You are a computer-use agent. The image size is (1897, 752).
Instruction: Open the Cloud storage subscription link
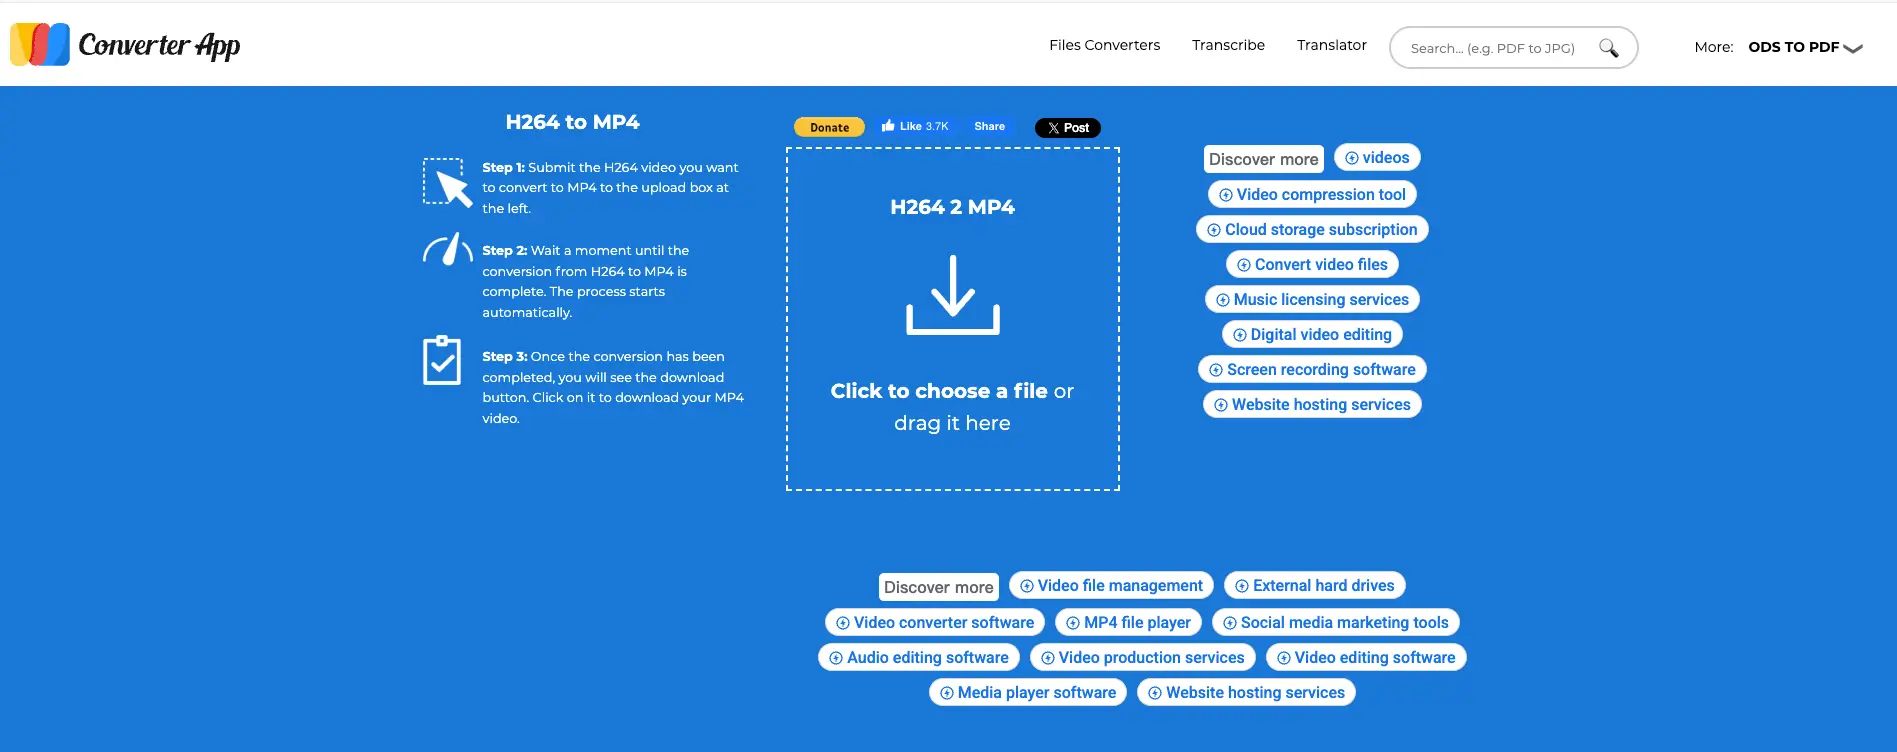pyautogui.click(x=1312, y=230)
